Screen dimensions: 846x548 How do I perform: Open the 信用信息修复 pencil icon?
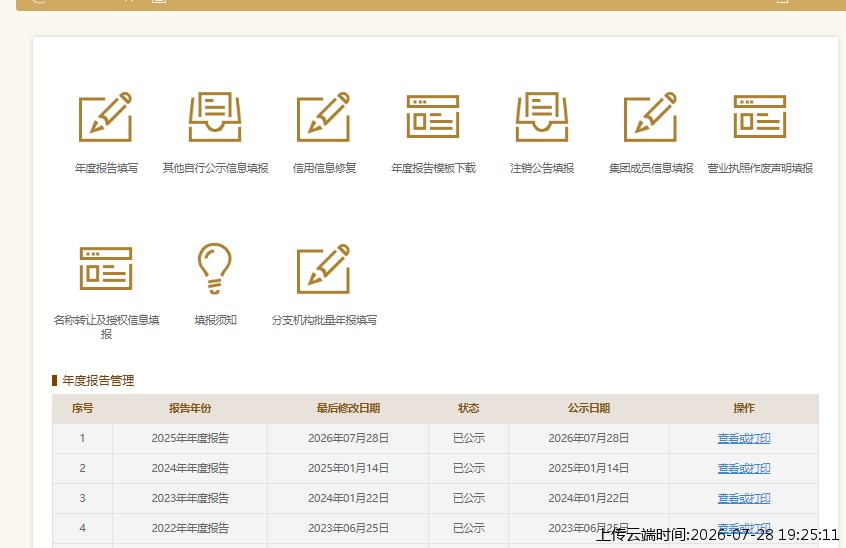pos(324,117)
